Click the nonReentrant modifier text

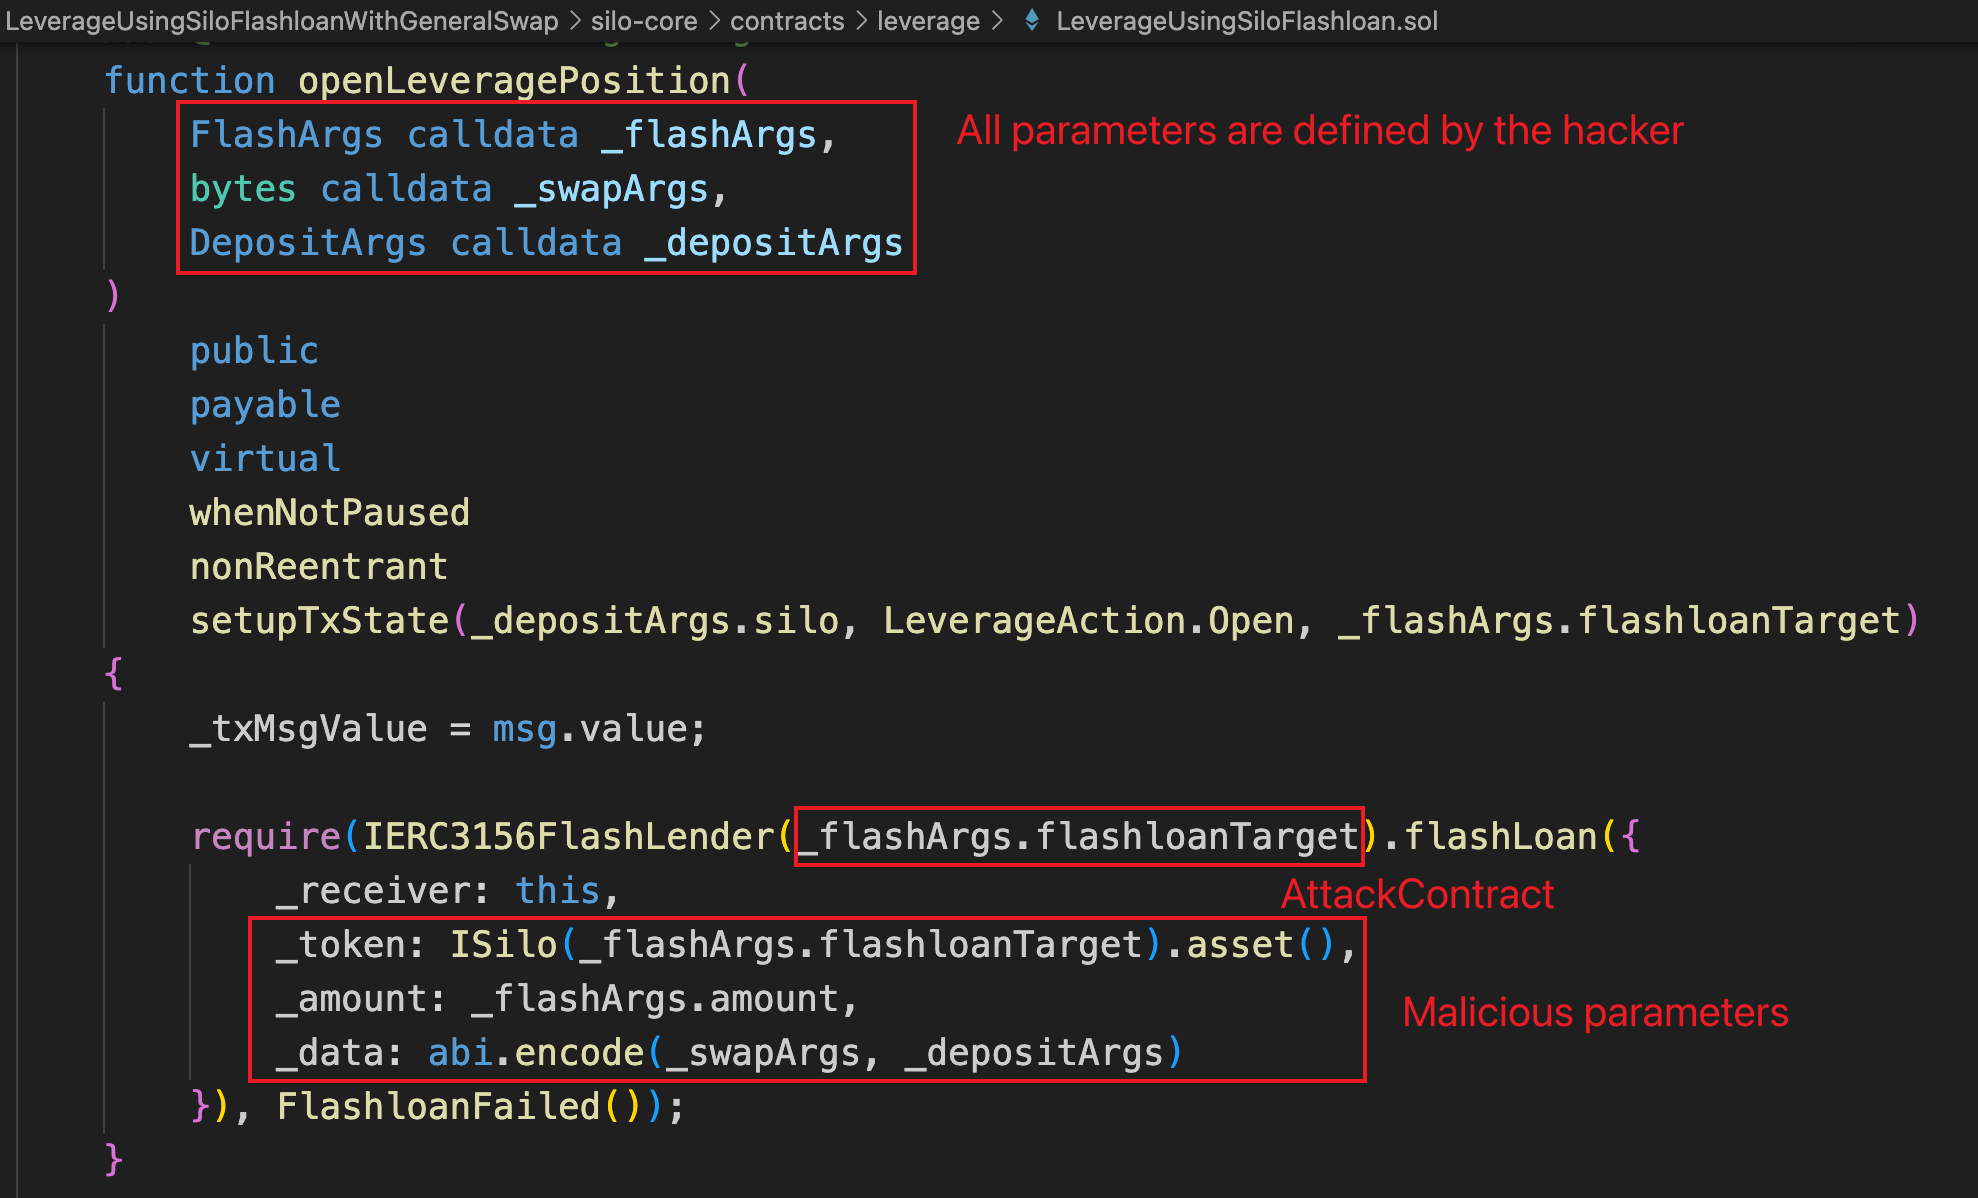pos(318,567)
